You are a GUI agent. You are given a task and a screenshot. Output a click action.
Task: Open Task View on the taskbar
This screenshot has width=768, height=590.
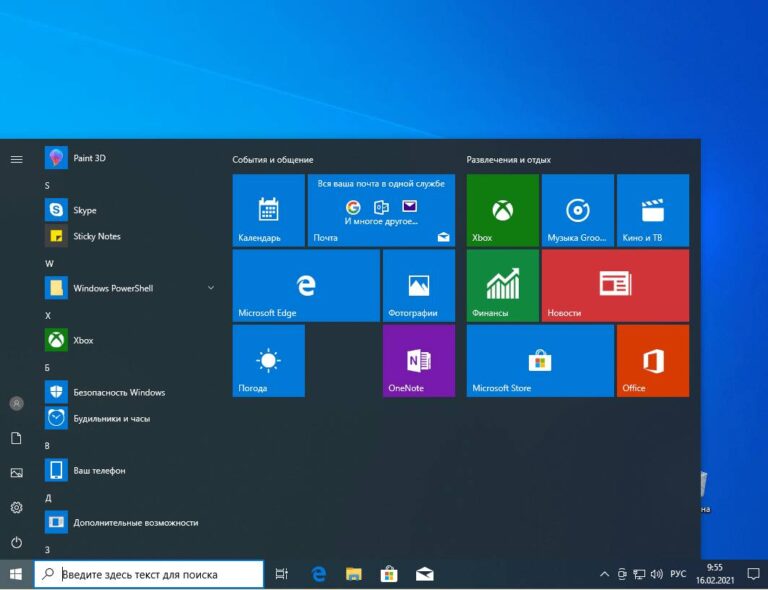point(282,574)
